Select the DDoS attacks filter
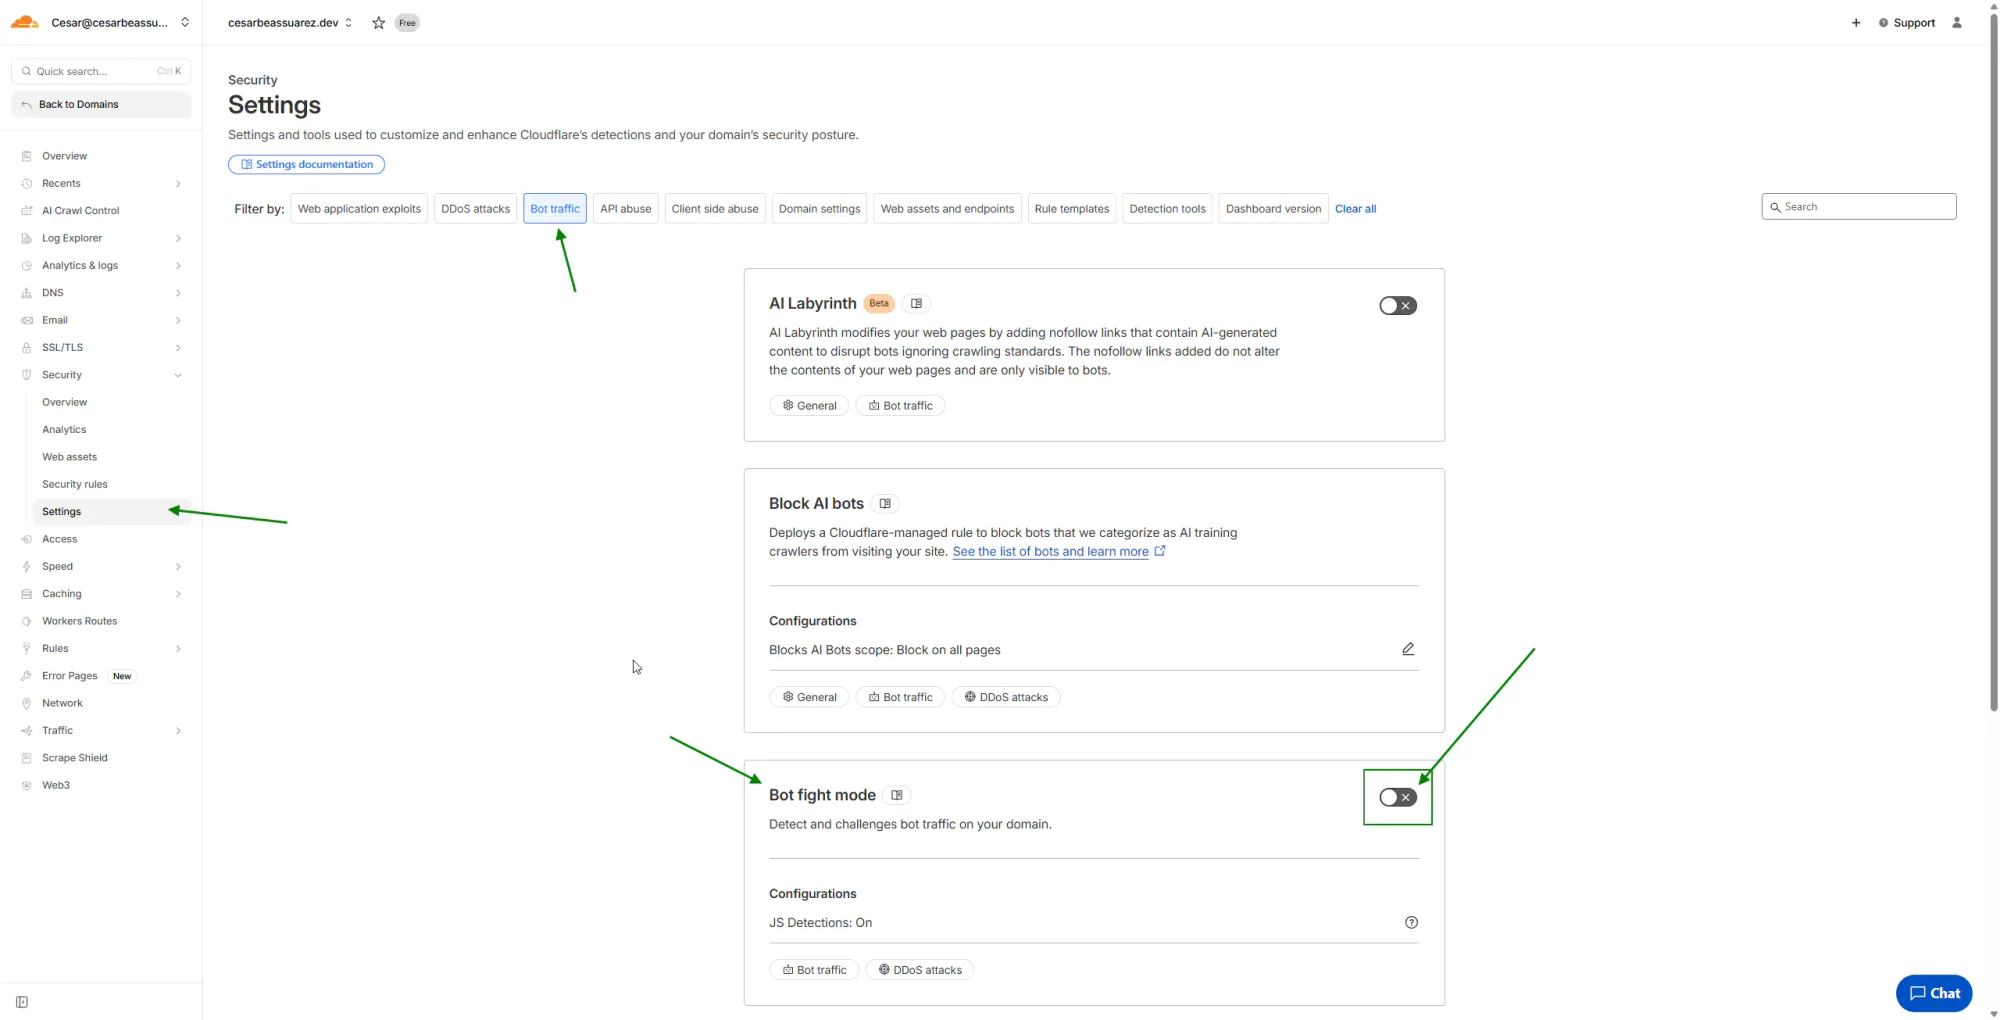 475,208
